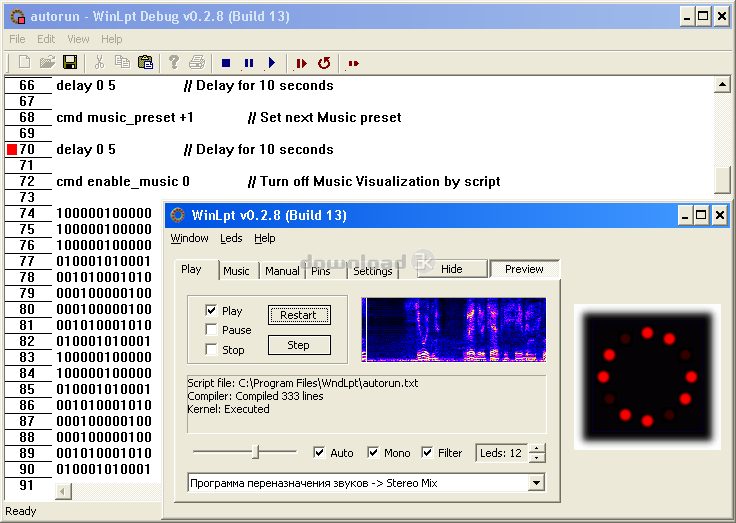Click the sensitivity slider handle
This screenshot has height=523, width=736.
click(256, 452)
